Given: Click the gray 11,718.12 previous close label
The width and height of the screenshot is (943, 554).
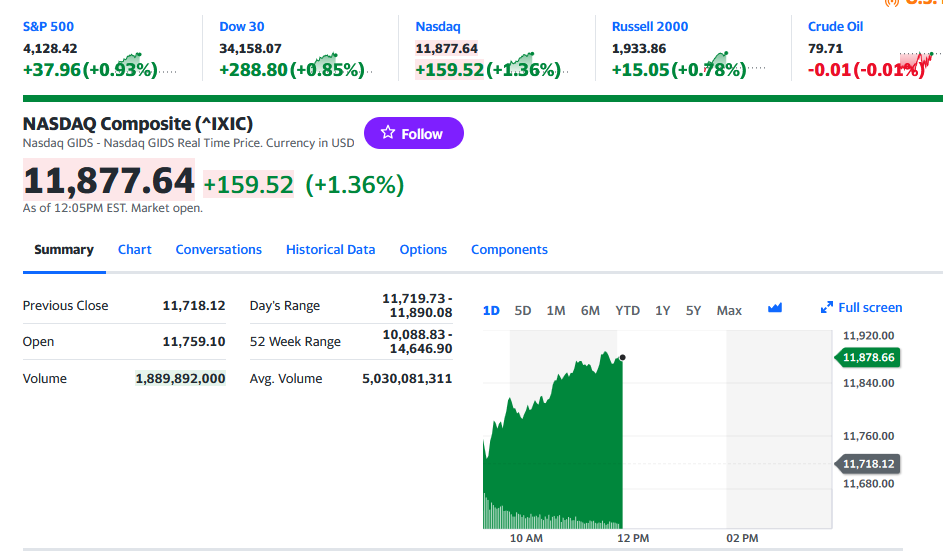Looking at the screenshot, I should click(x=867, y=464).
